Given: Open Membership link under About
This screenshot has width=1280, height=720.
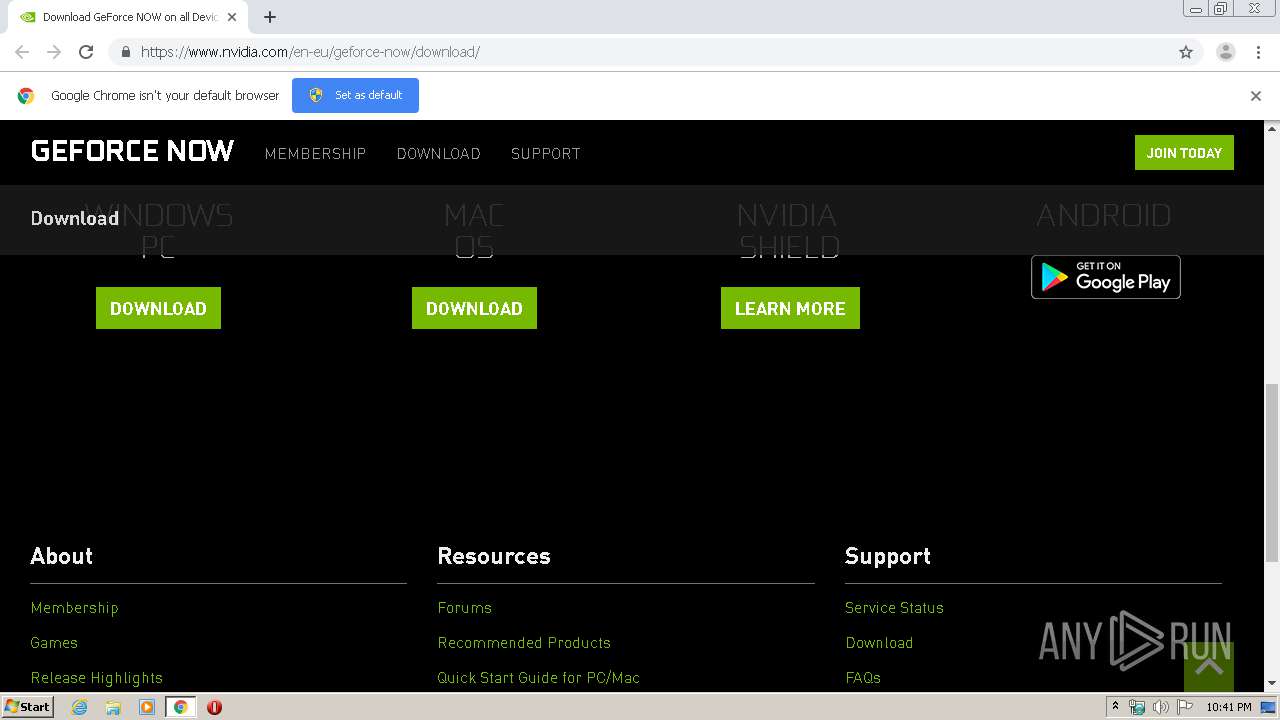Looking at the screenshot, I should point(74,608).
